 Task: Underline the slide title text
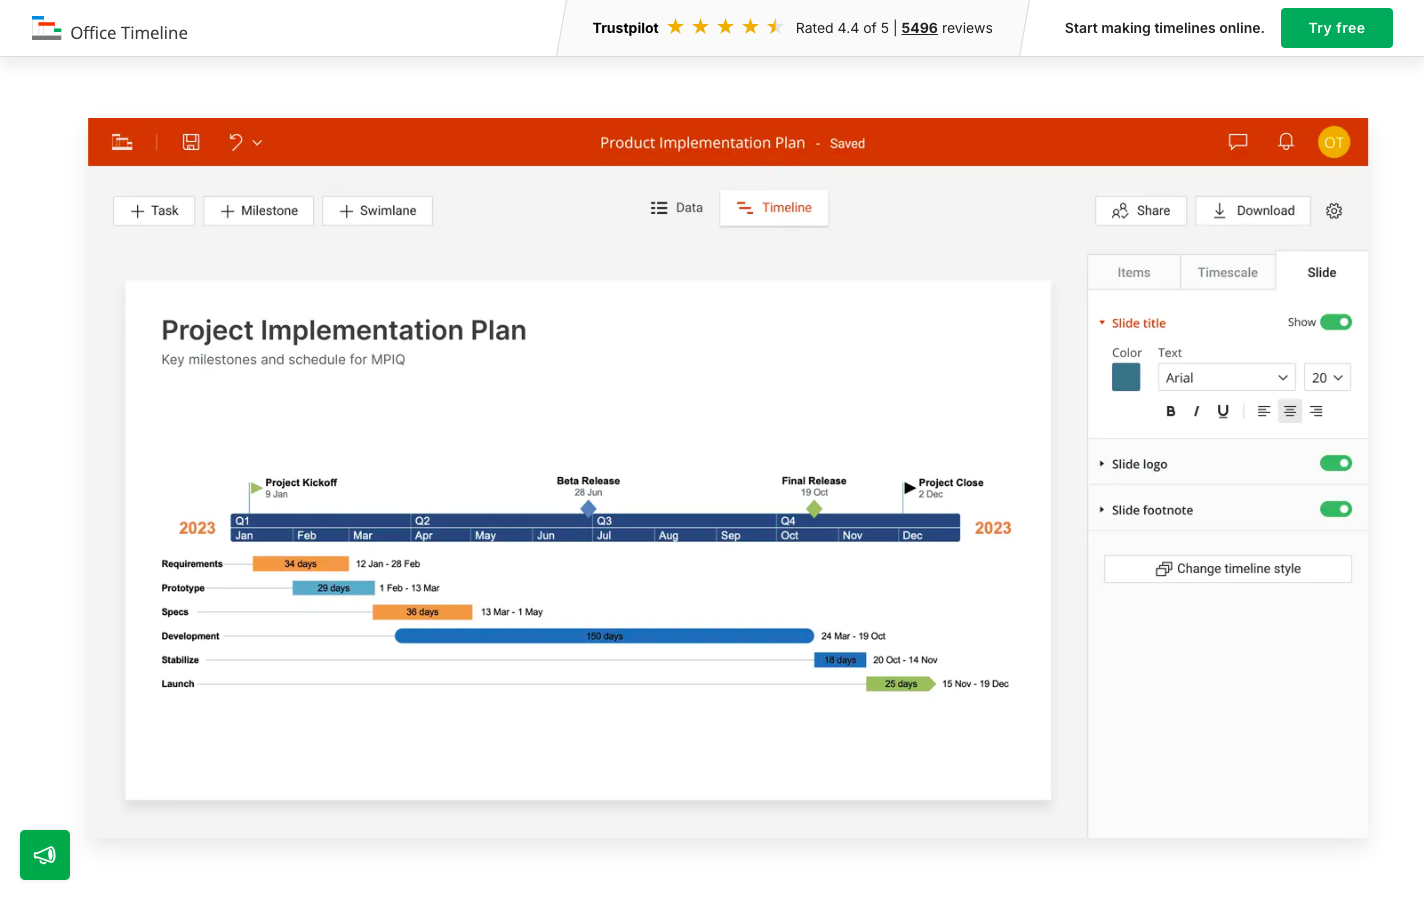(x=1222, y=411)
